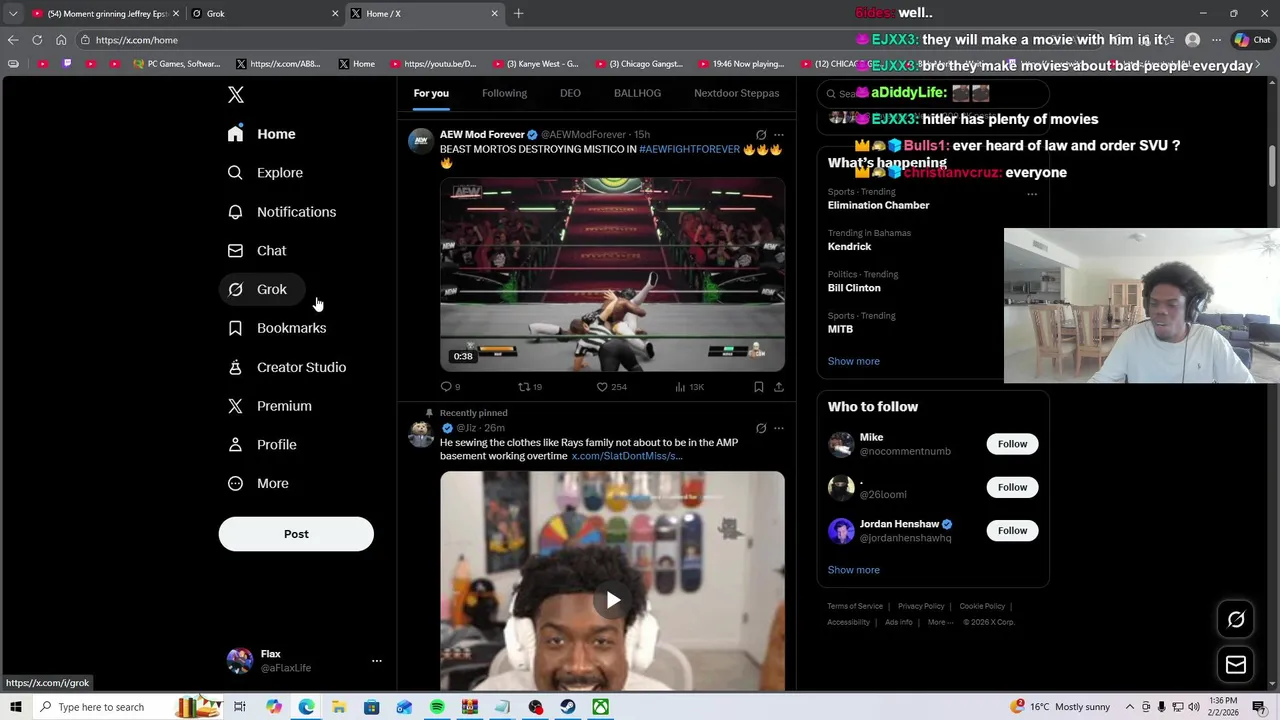
Task: Switch to the Nextdoor Steppas tab
Action: [736, 93]
